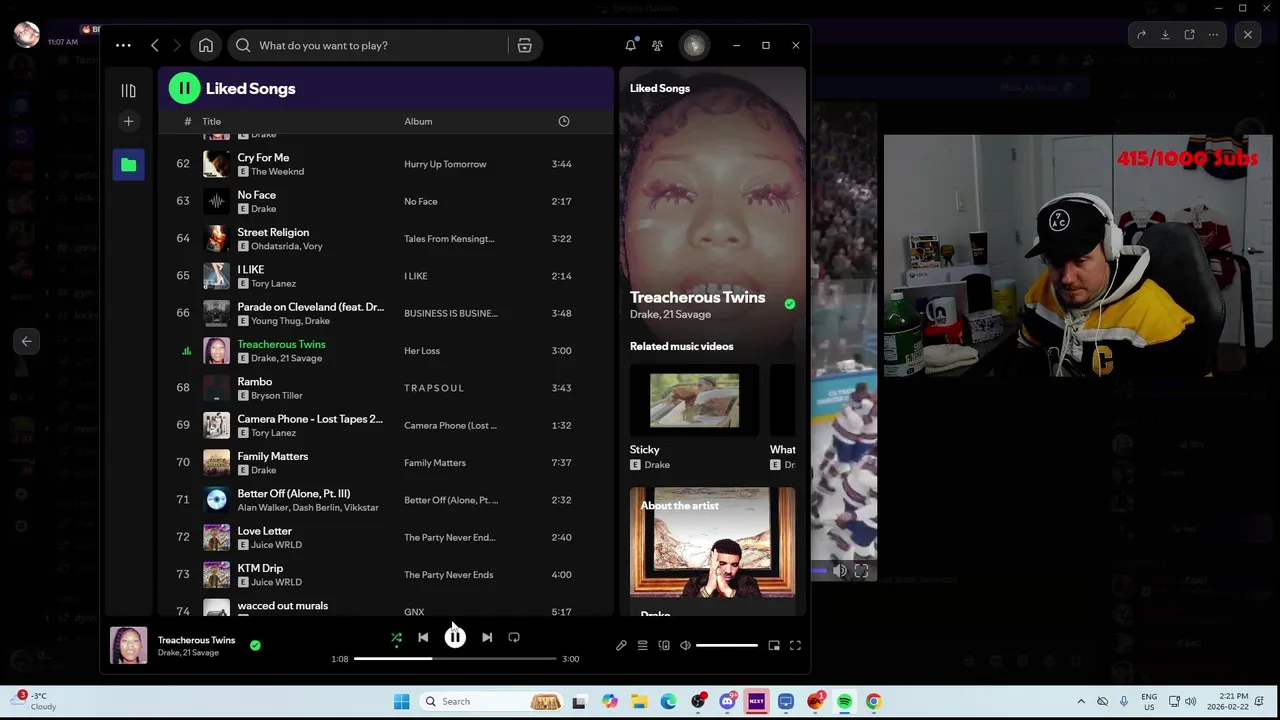This screenshot has height=720, width=1280.
Task: Open 'Sticky' related music video thumbnail
Action: click(x=694, y=400)
